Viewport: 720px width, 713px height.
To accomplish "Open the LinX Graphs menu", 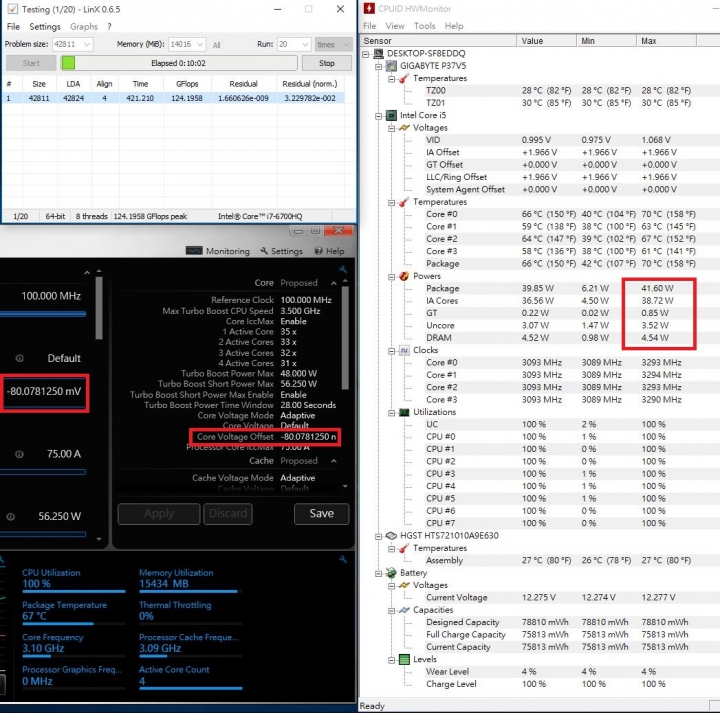I will pos(84,26).
